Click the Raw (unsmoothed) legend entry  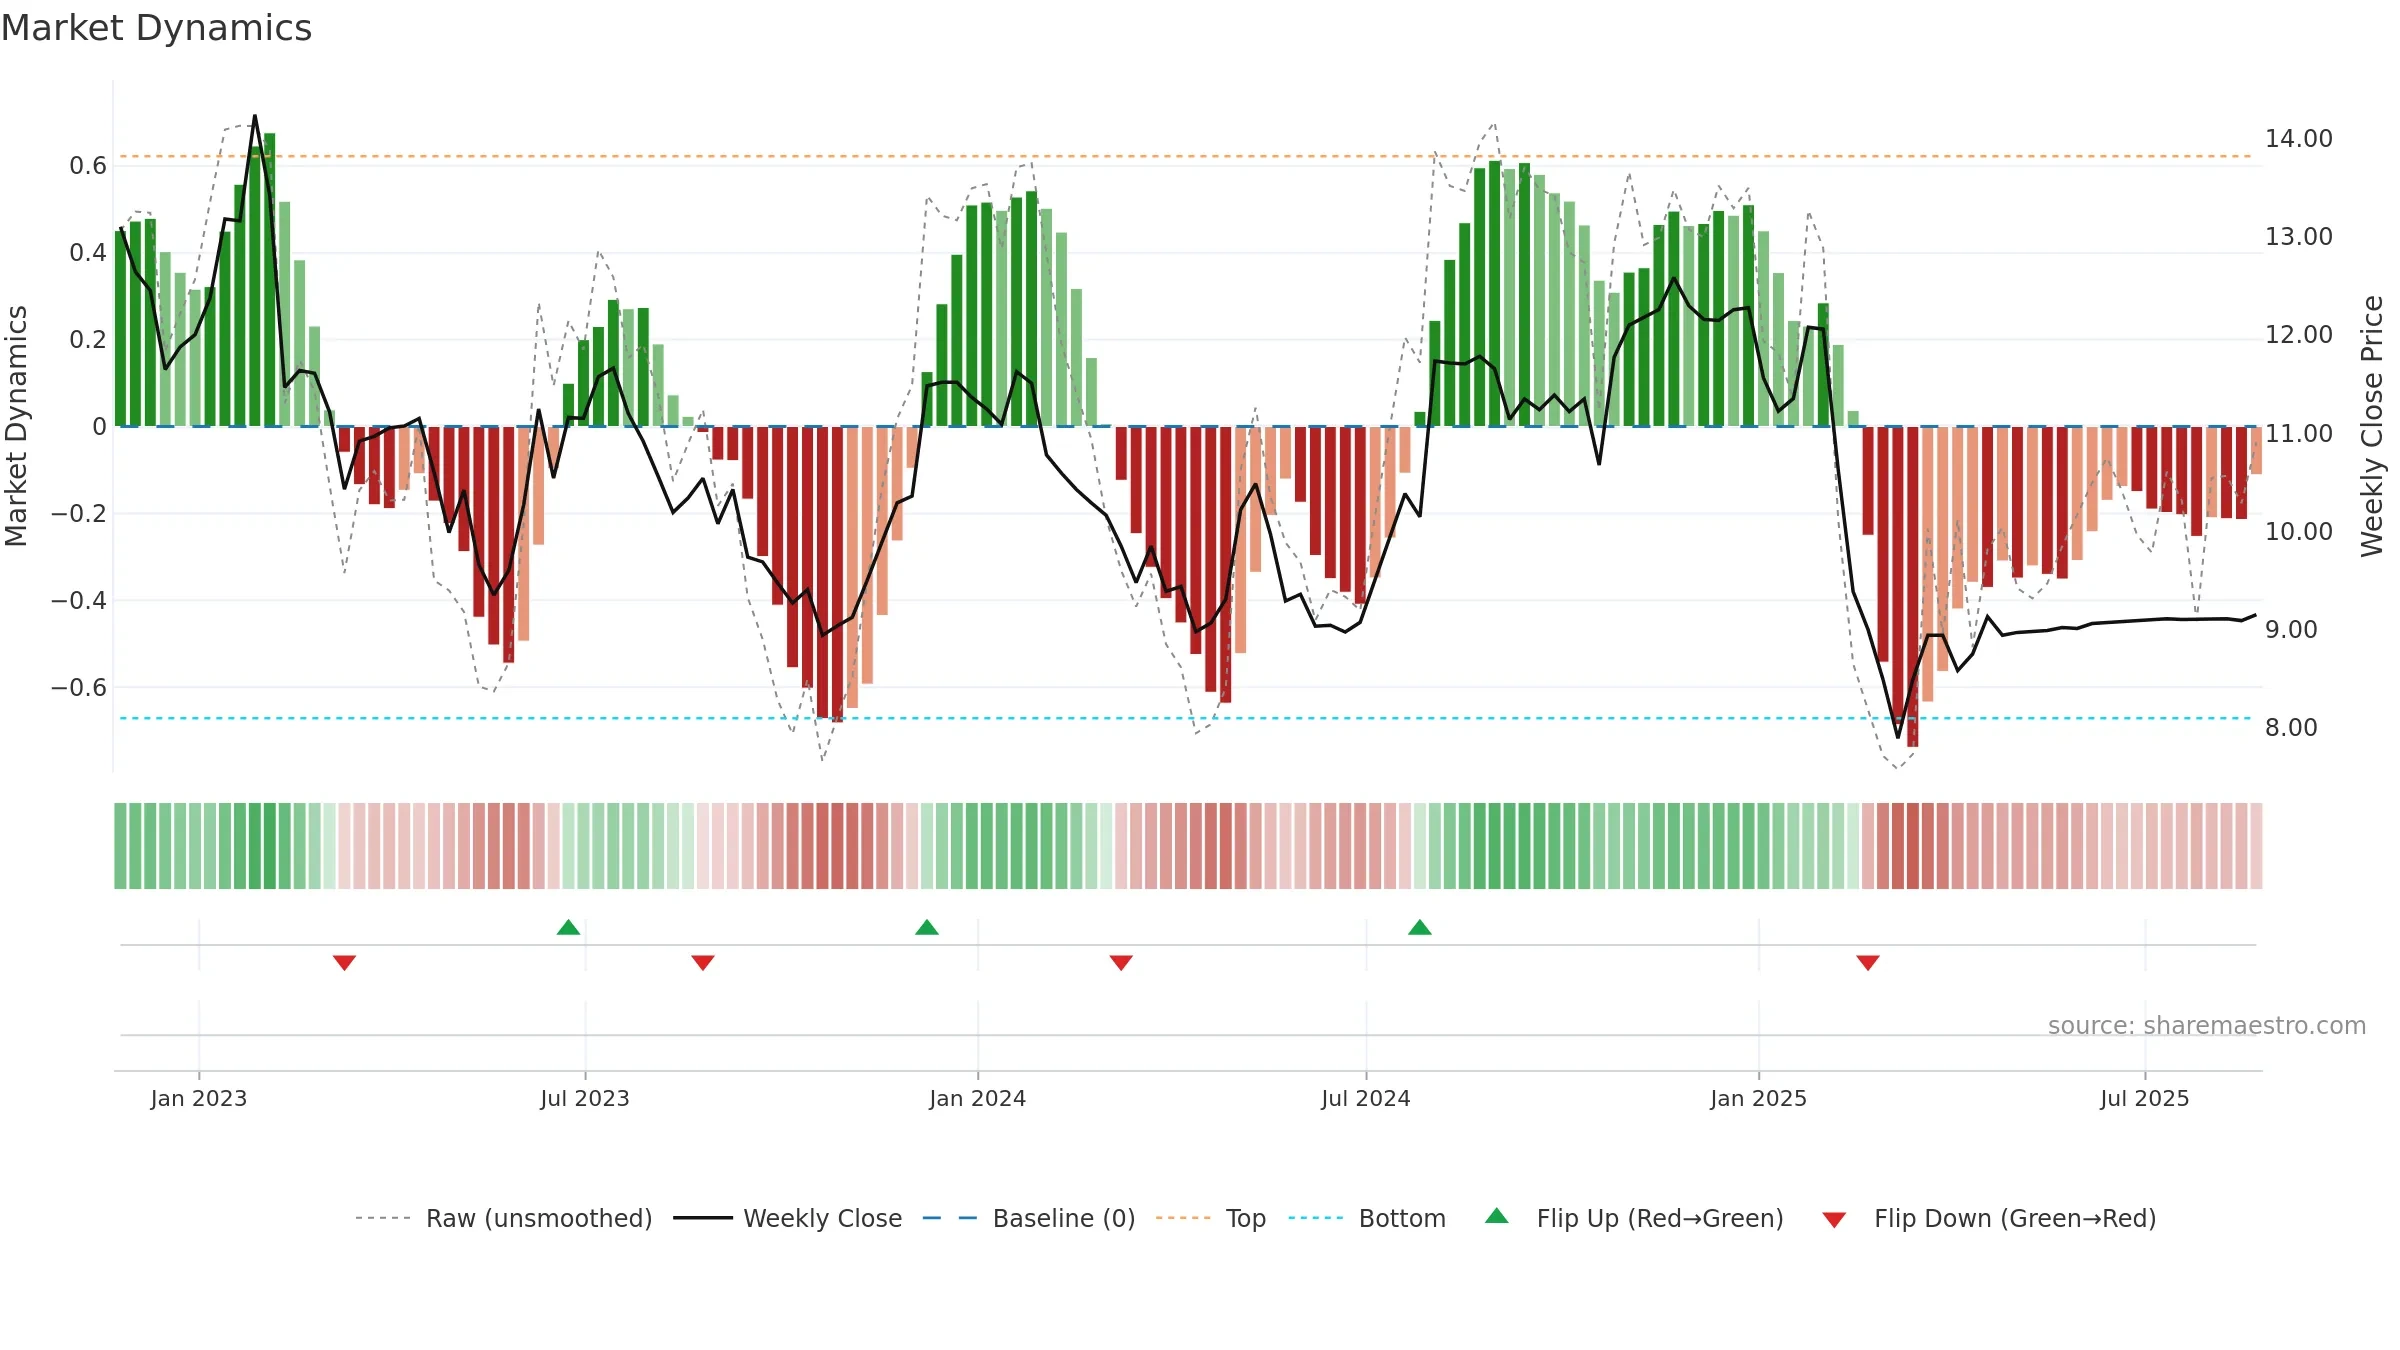pyautogui.click(x=503, y=1218)
